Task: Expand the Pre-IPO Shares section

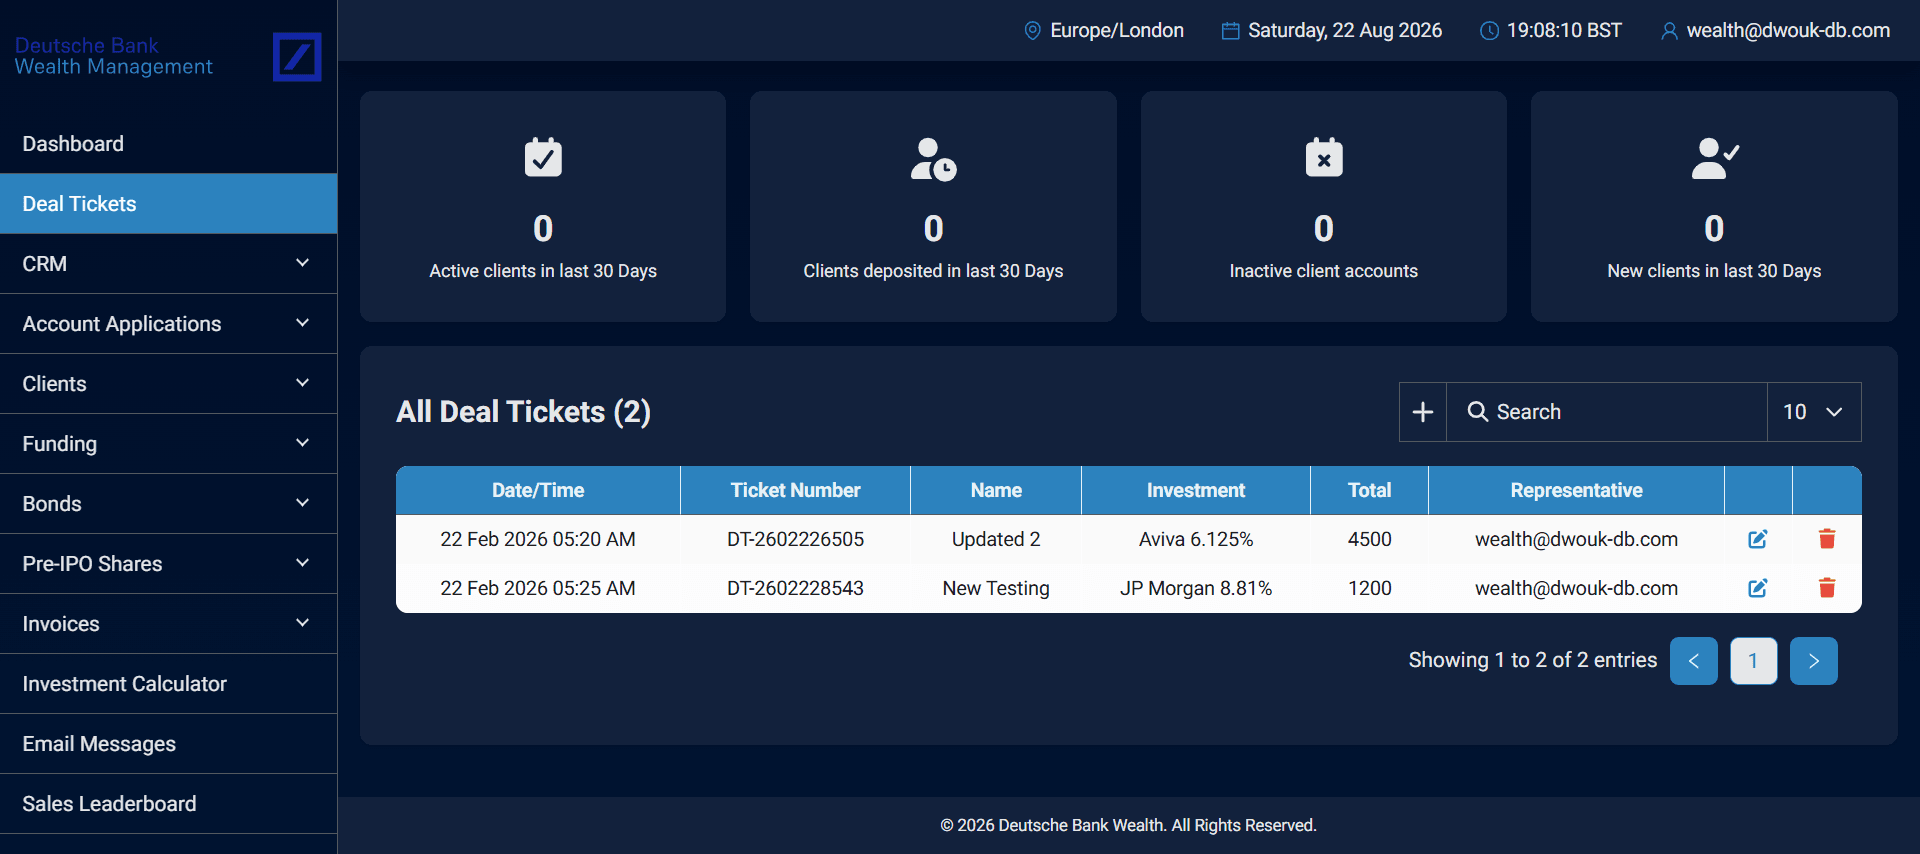Action: [x=168, y=564]
